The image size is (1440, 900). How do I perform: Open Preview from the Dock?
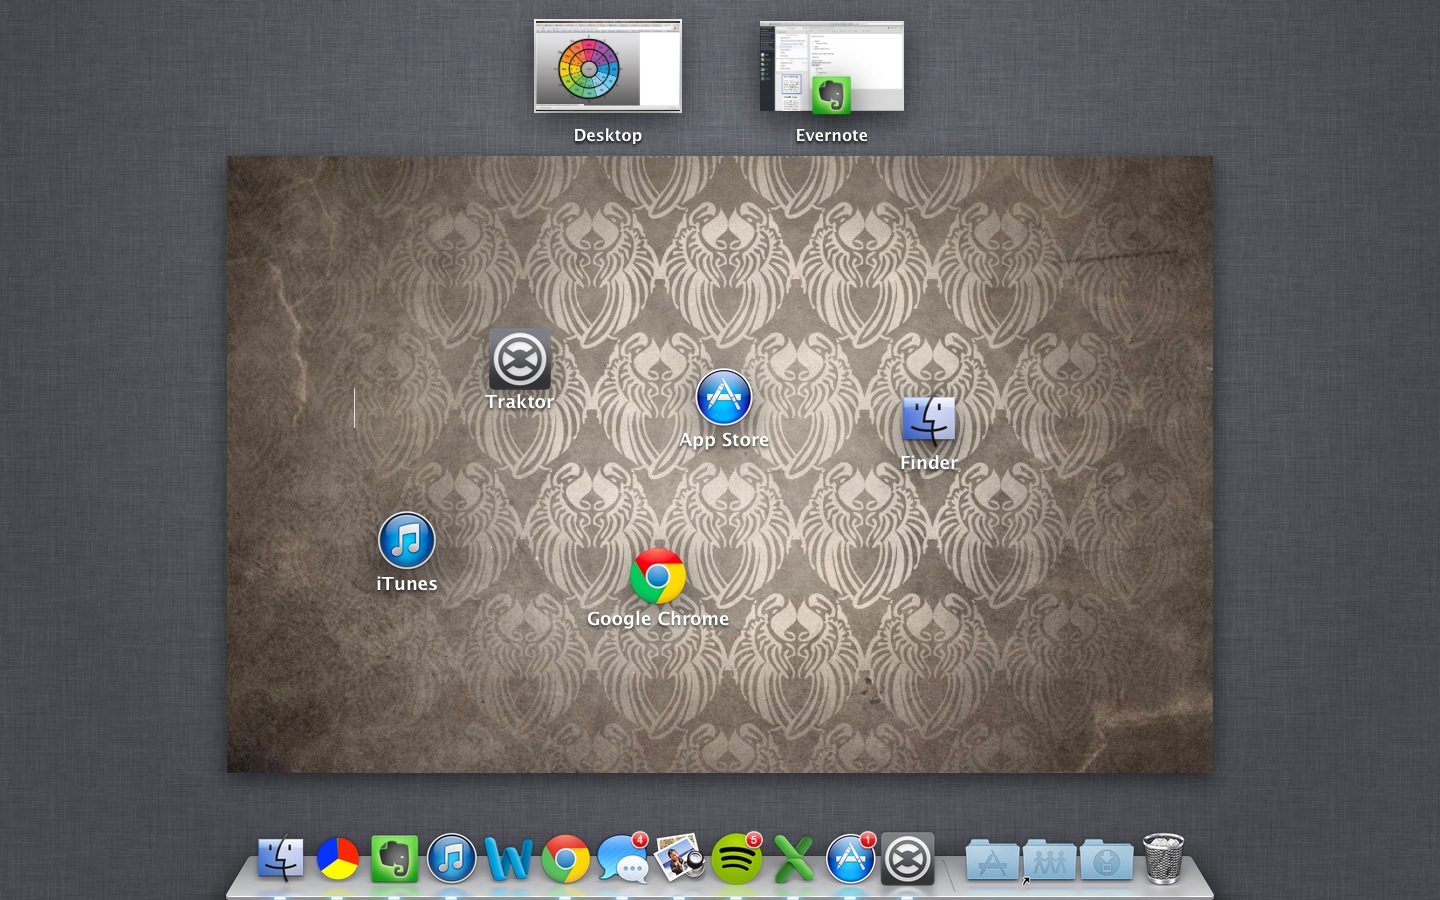tap(680, 858)
